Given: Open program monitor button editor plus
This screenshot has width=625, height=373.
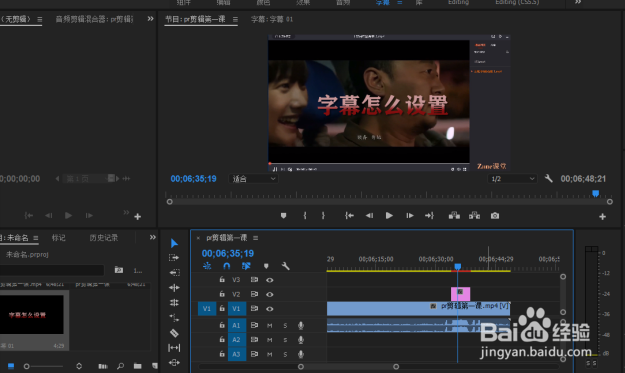Looking at the screenshot, I should pyautogui.click(x=602, y=216).
